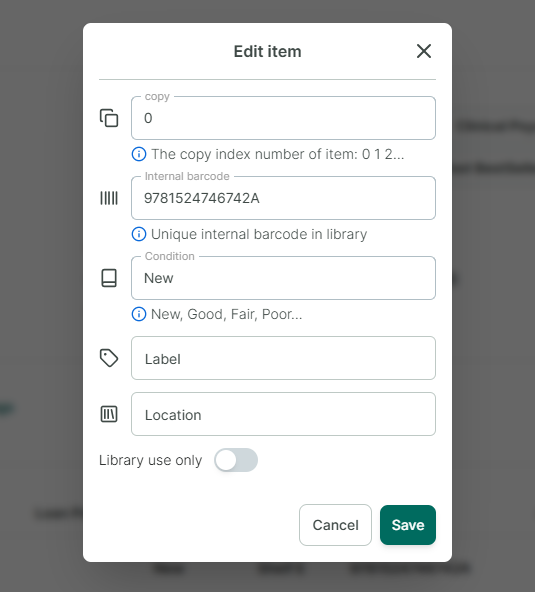Click info icon for condition hint
Viewport: 535px width, 592px height.
139,314
